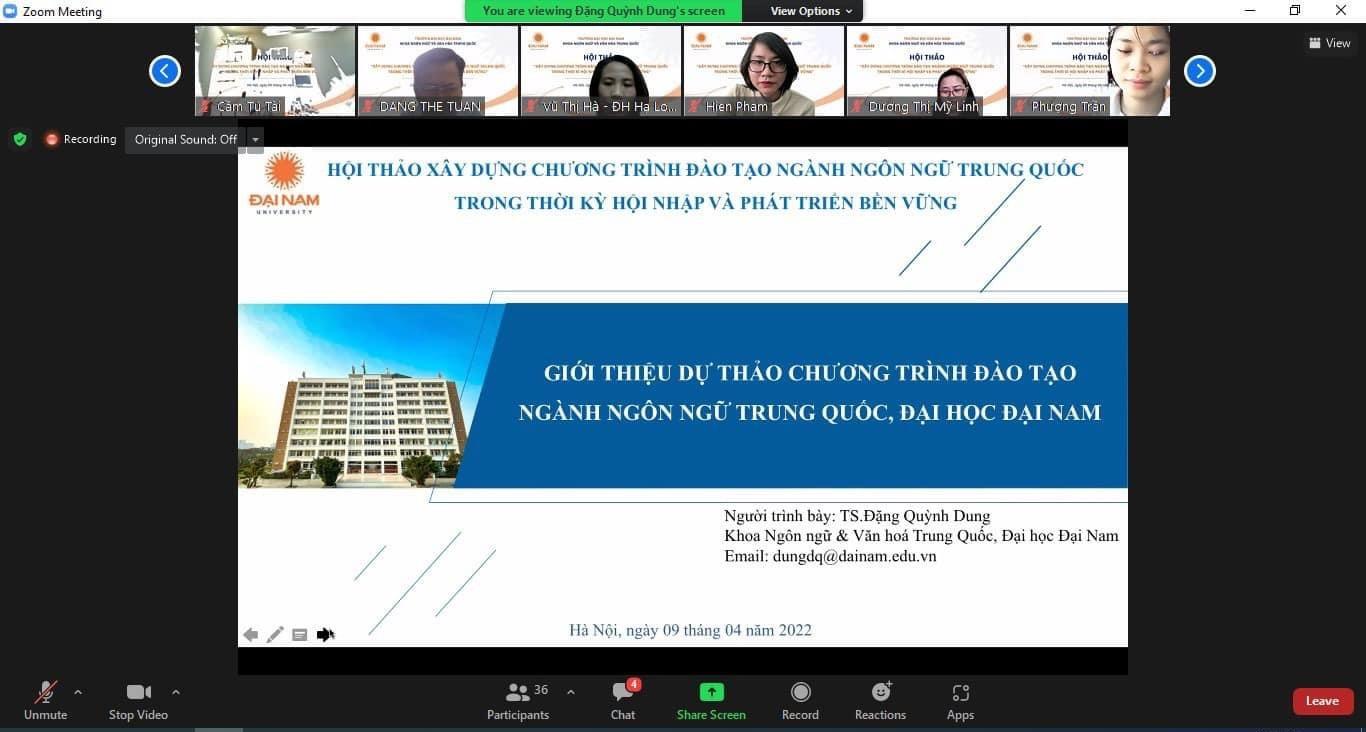Image resolution: width=1366 pixels, height=732 pixels.
Task: Open the Participants panel
Action: 518,700
